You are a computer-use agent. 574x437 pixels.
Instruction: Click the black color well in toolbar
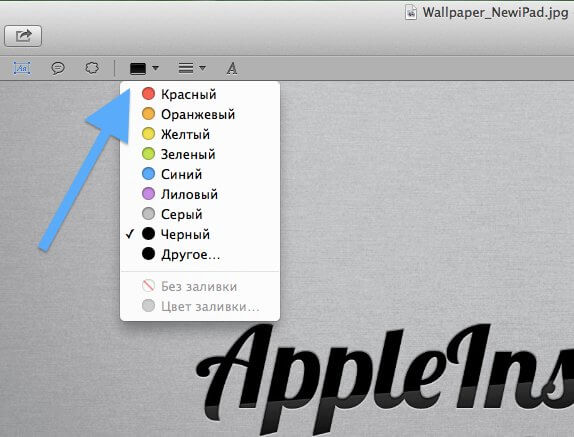pos(138,68)
